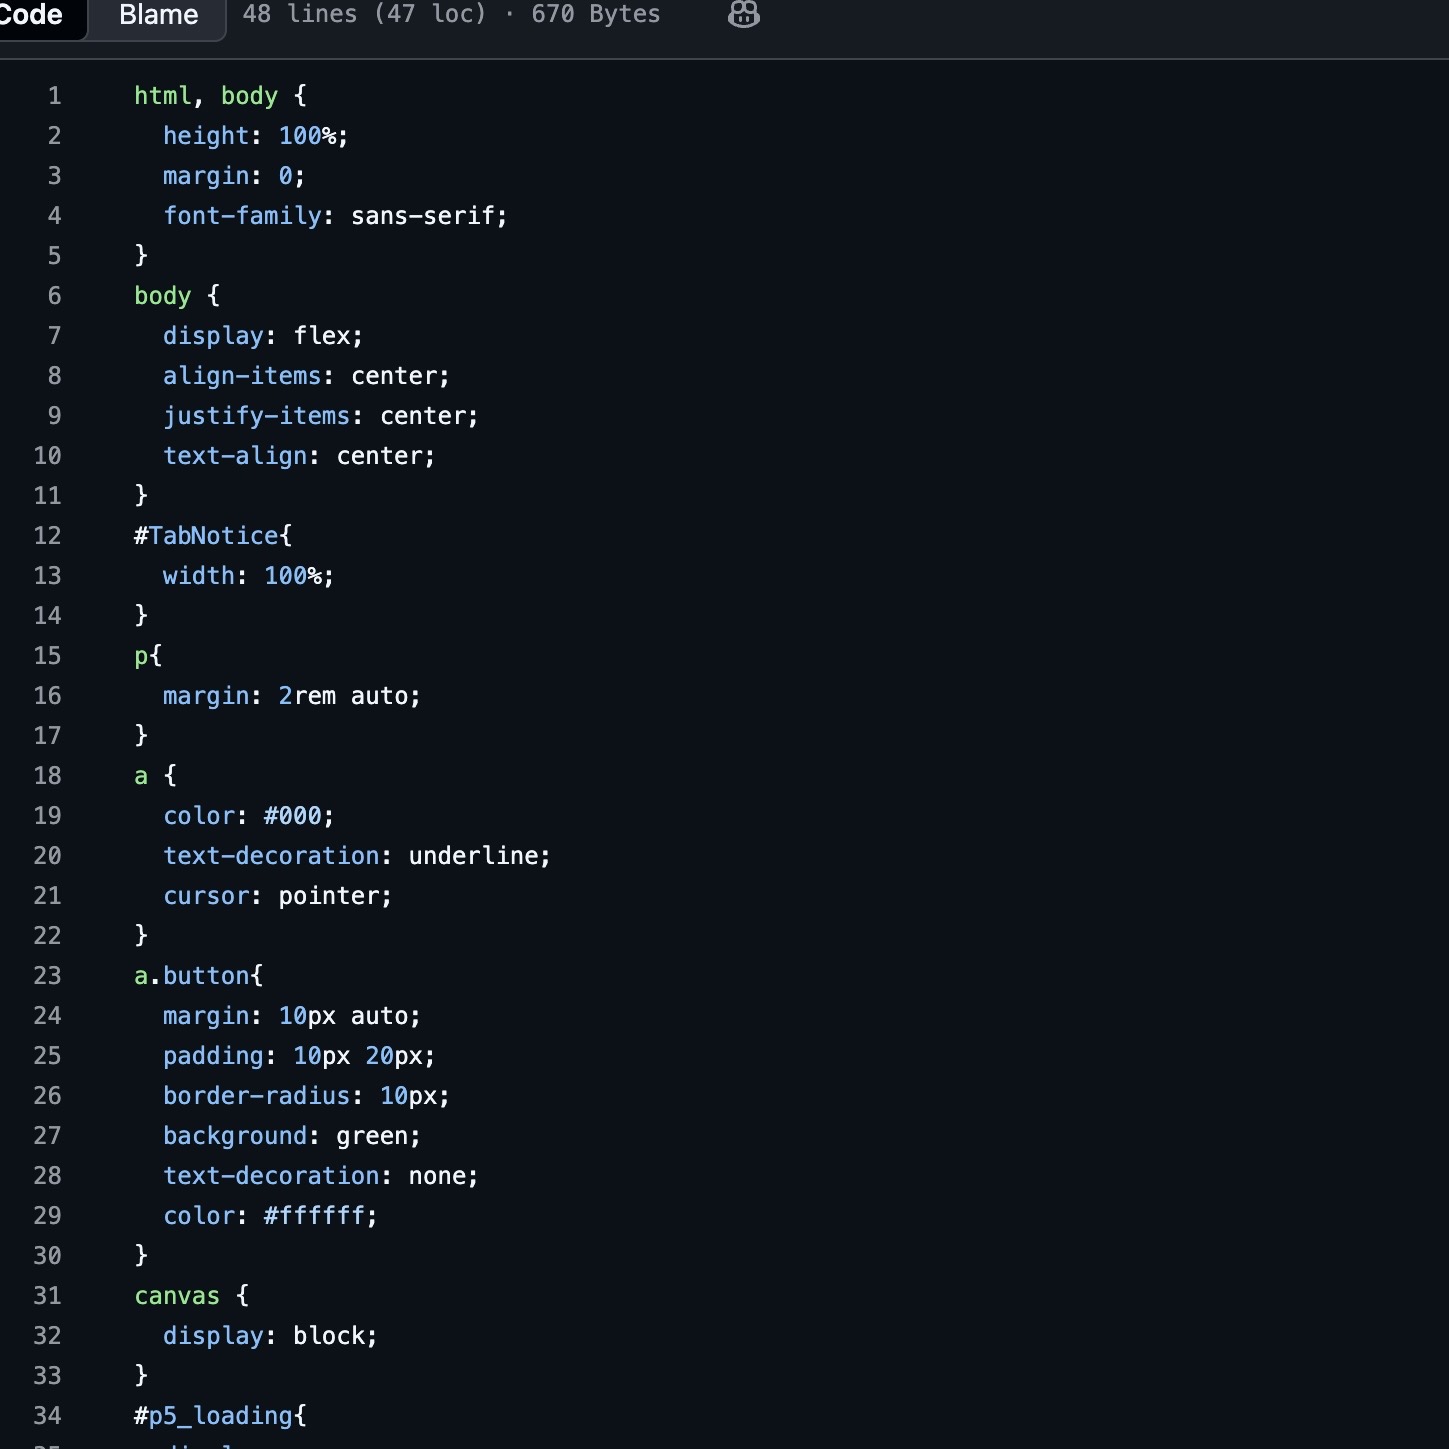The width and height of the screenshot is (1449, 1449).
Task: Select line number 12 beside #TabNotice
Action: (x=47, y=535)
